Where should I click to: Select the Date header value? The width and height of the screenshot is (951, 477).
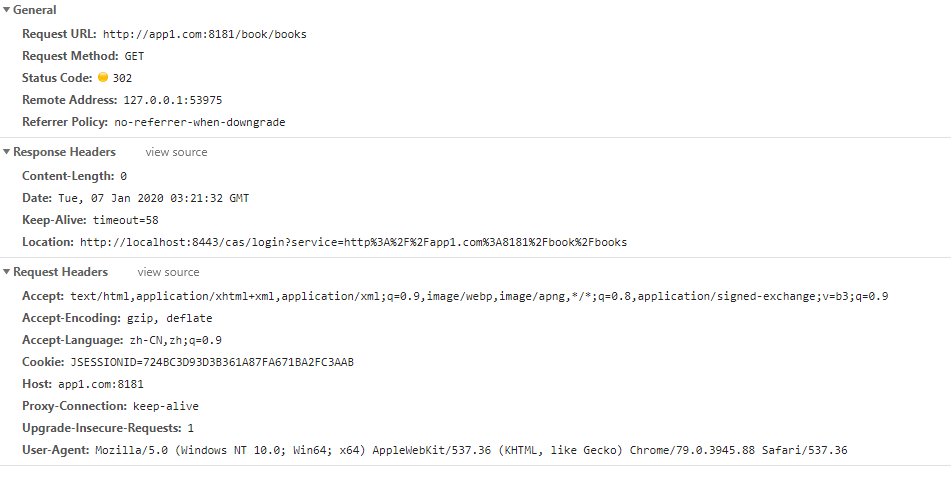(x=153, y=198)
